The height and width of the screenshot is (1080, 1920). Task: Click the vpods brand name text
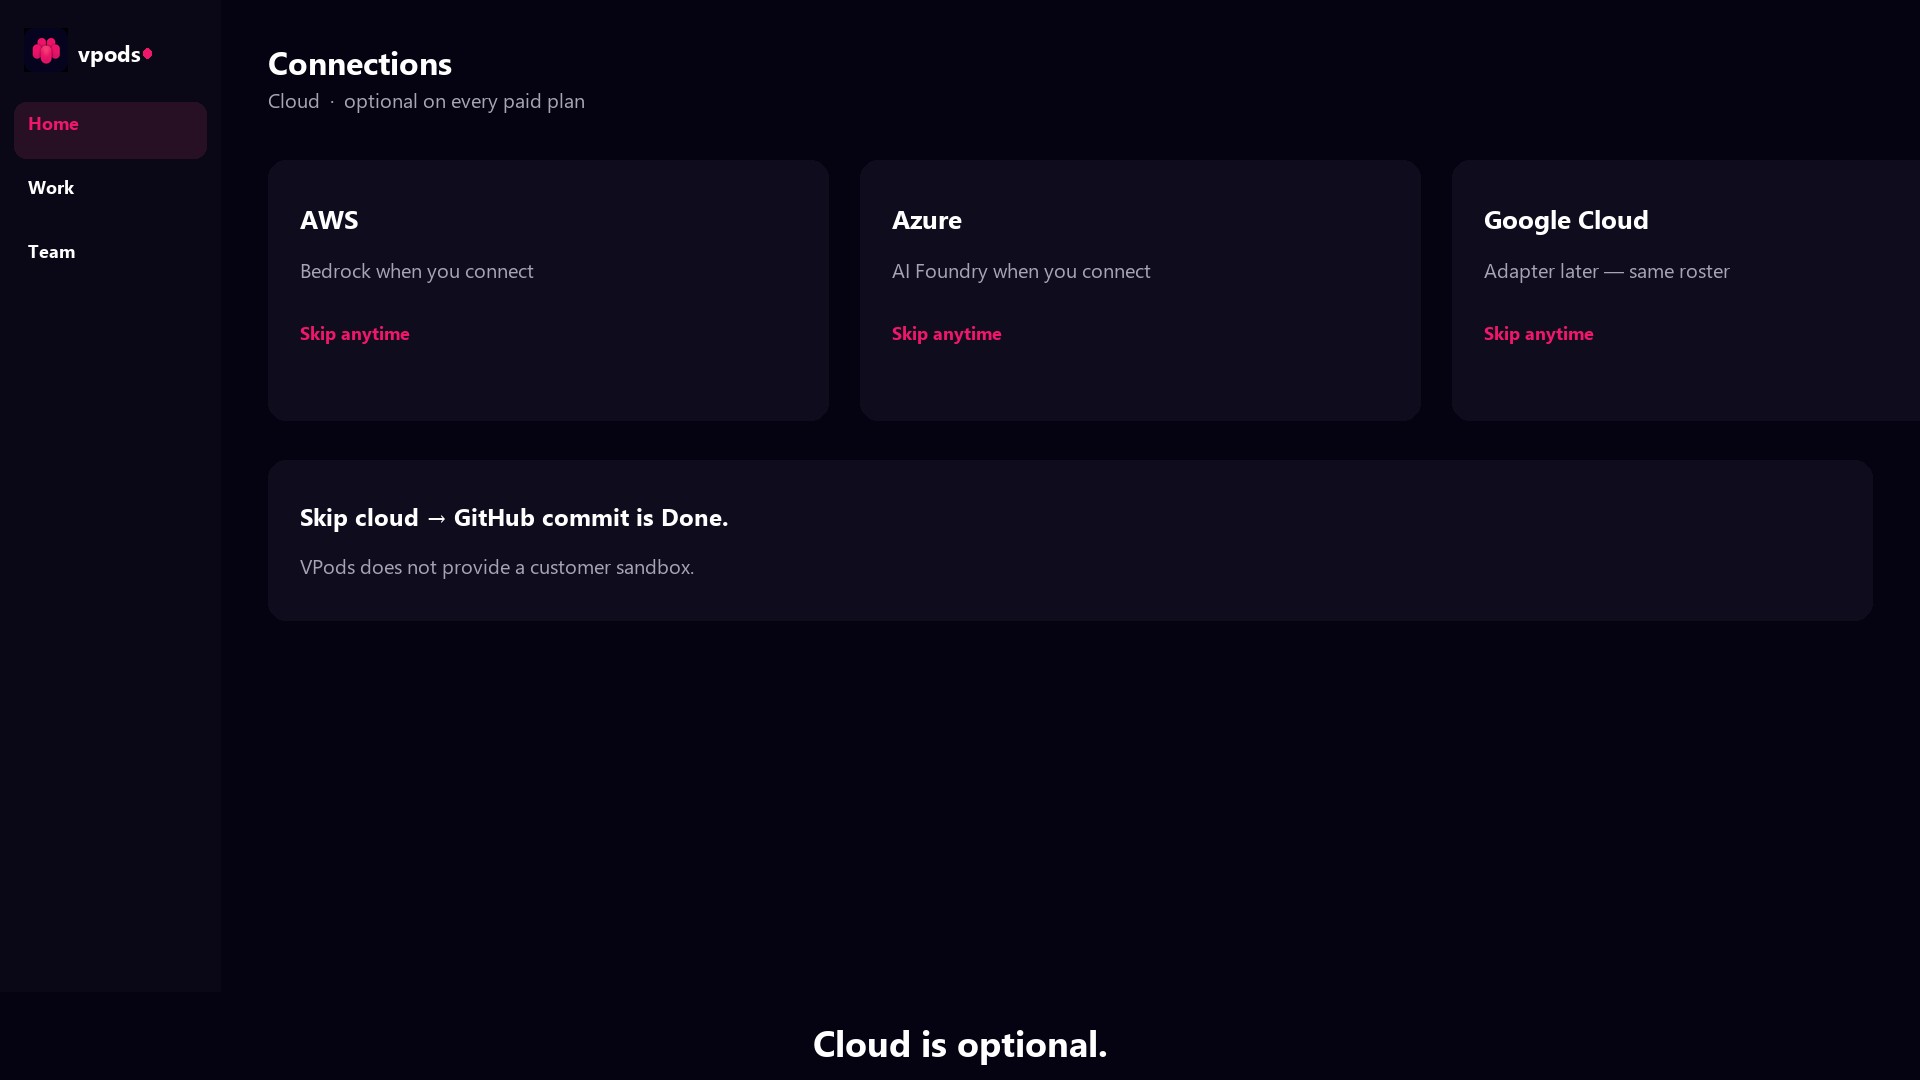pos(109,54)
